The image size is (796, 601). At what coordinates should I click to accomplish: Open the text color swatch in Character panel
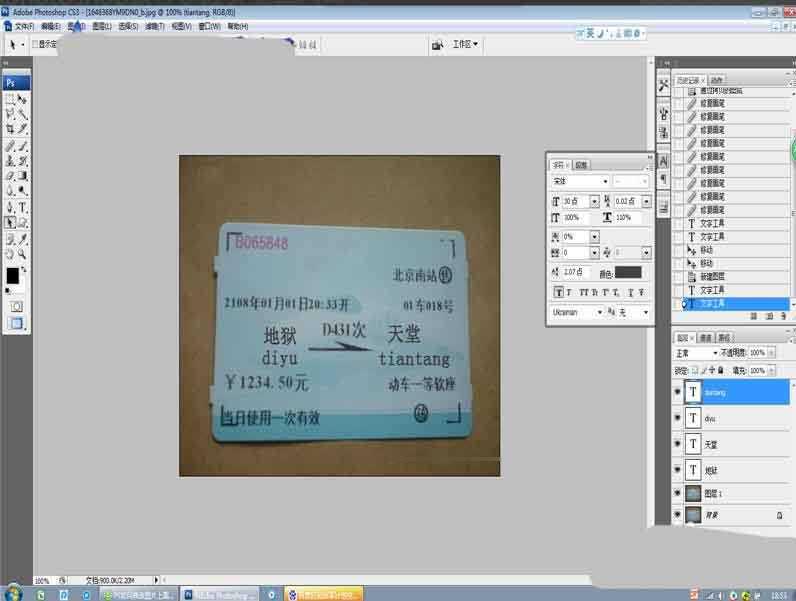(628, 273)
